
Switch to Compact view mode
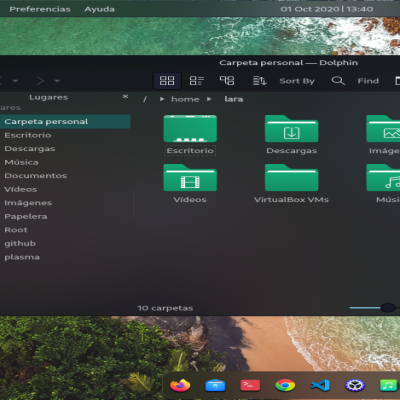(197, 81)
